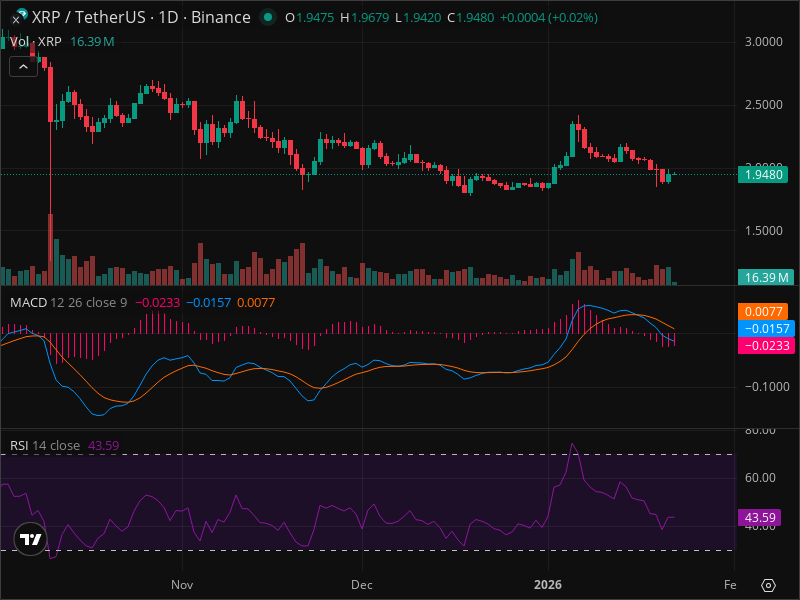Open the TradingView logo button
This screenshot has height=600, width=800.
pos(30,539)
